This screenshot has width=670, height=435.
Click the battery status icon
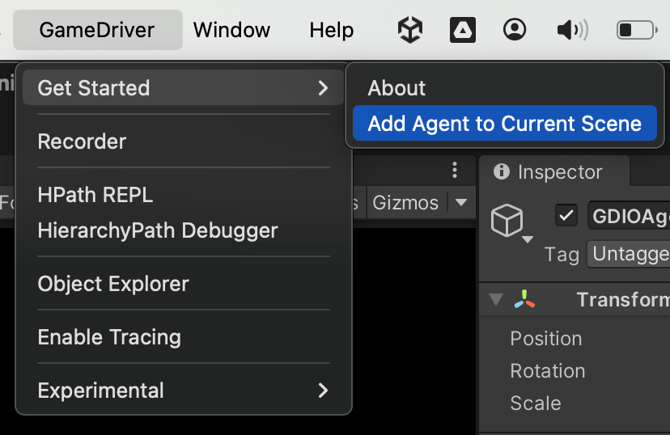pos(636,30)
